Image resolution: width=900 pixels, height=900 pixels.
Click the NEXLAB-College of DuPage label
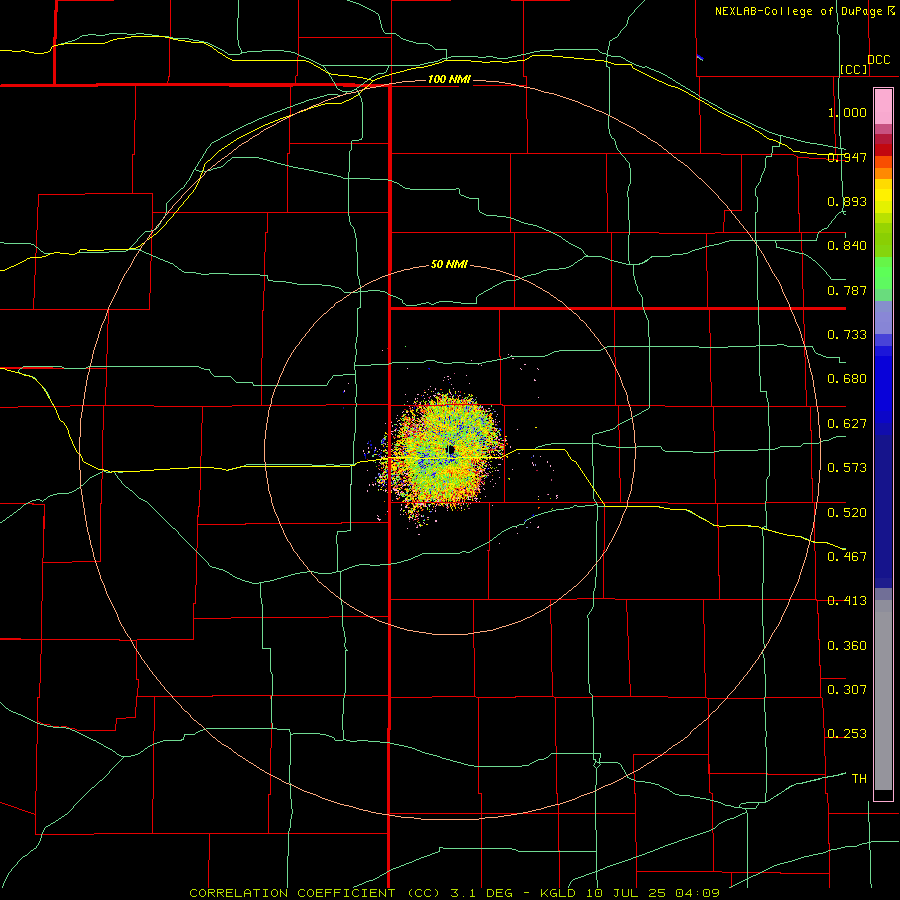(798, 11)
